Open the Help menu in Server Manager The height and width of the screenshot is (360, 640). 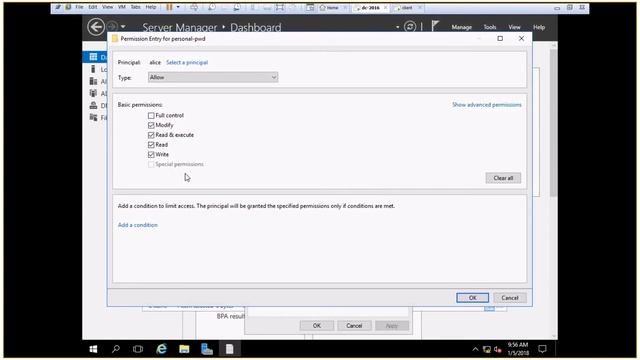coord(539,27)
